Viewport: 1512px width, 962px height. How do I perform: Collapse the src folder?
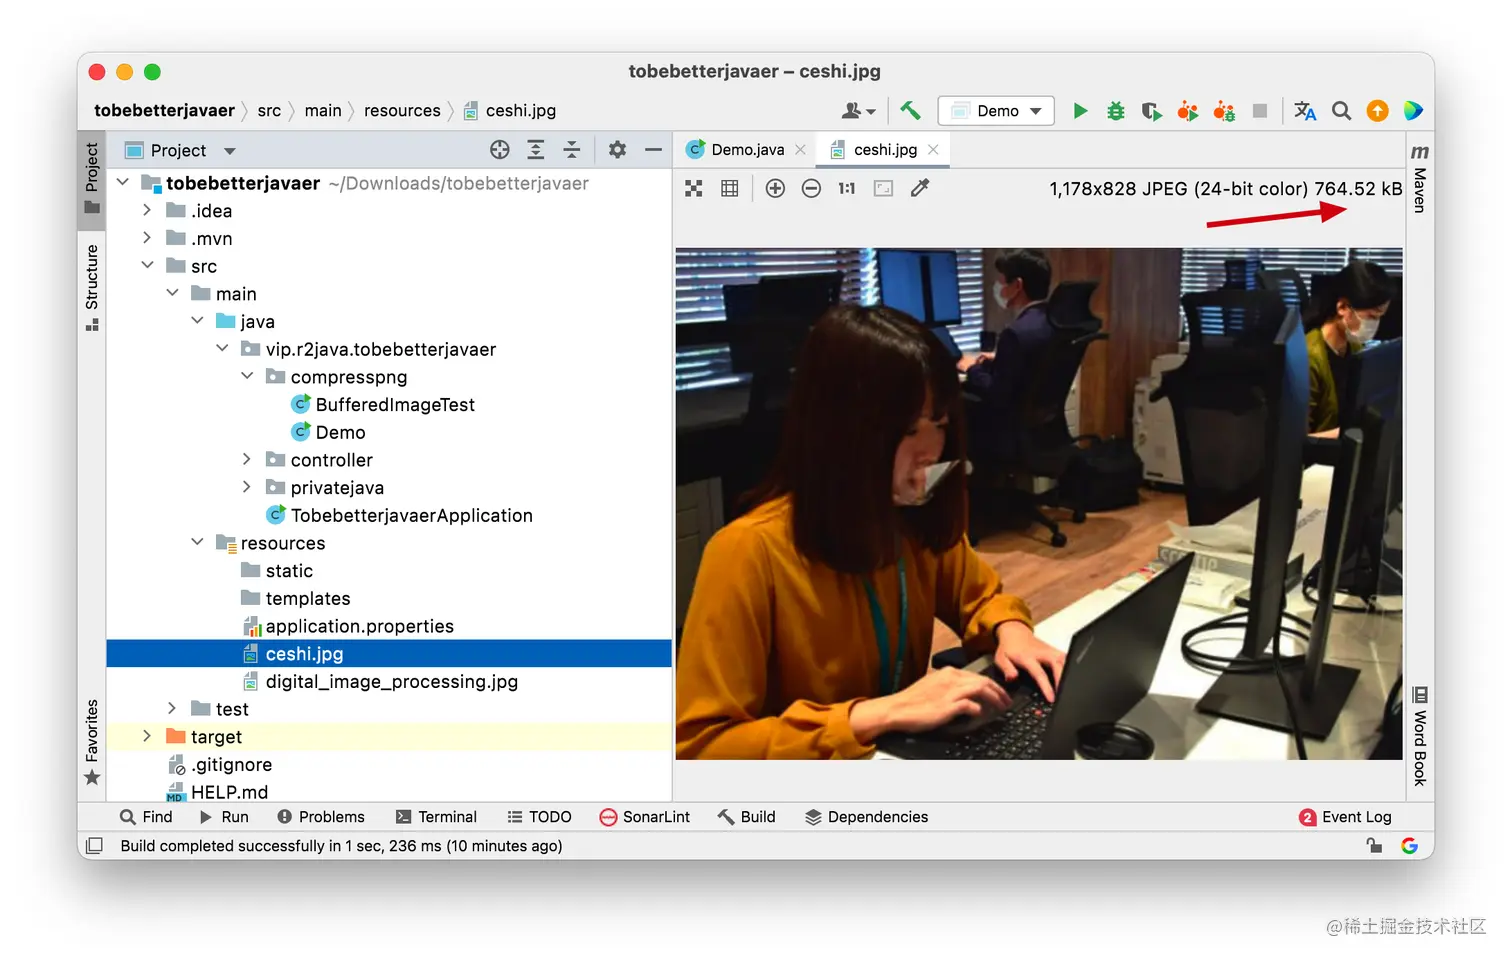(x=147, y=266)
